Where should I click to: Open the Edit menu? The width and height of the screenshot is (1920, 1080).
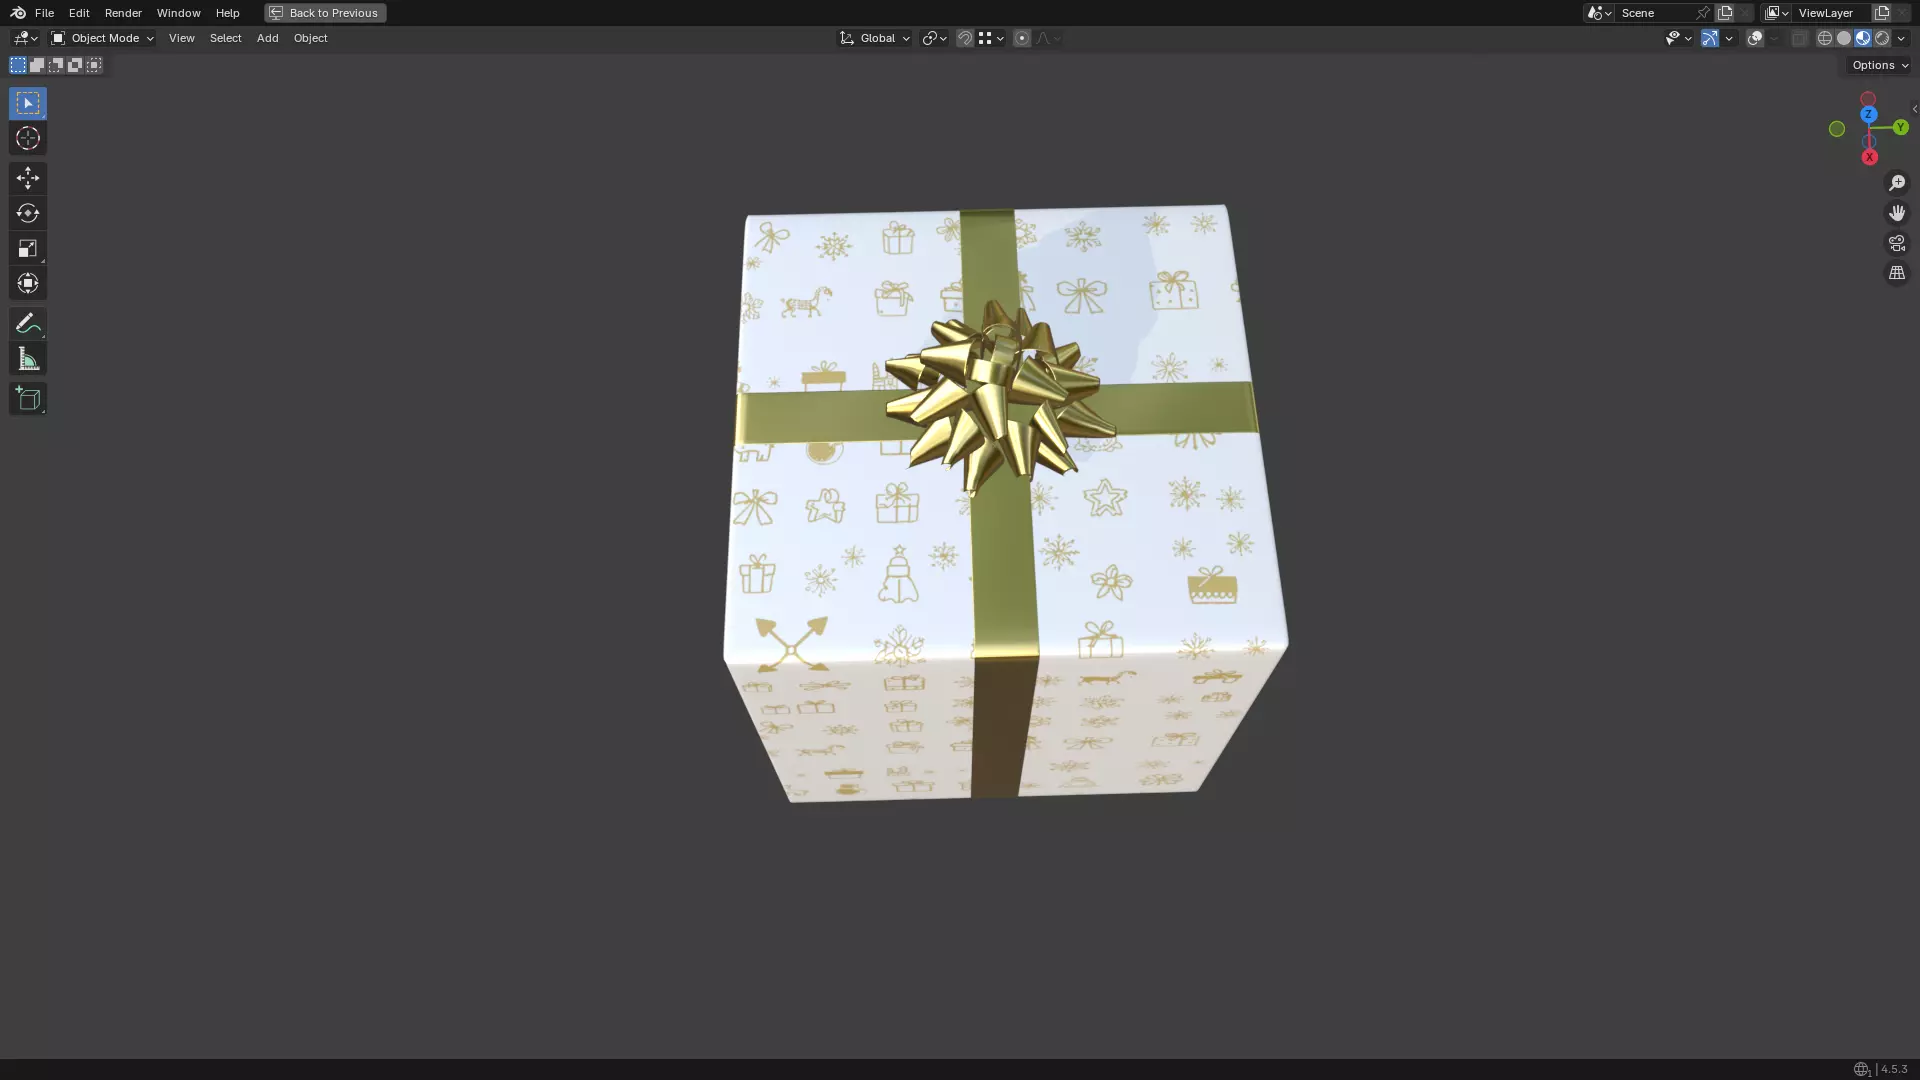(79, 13)
